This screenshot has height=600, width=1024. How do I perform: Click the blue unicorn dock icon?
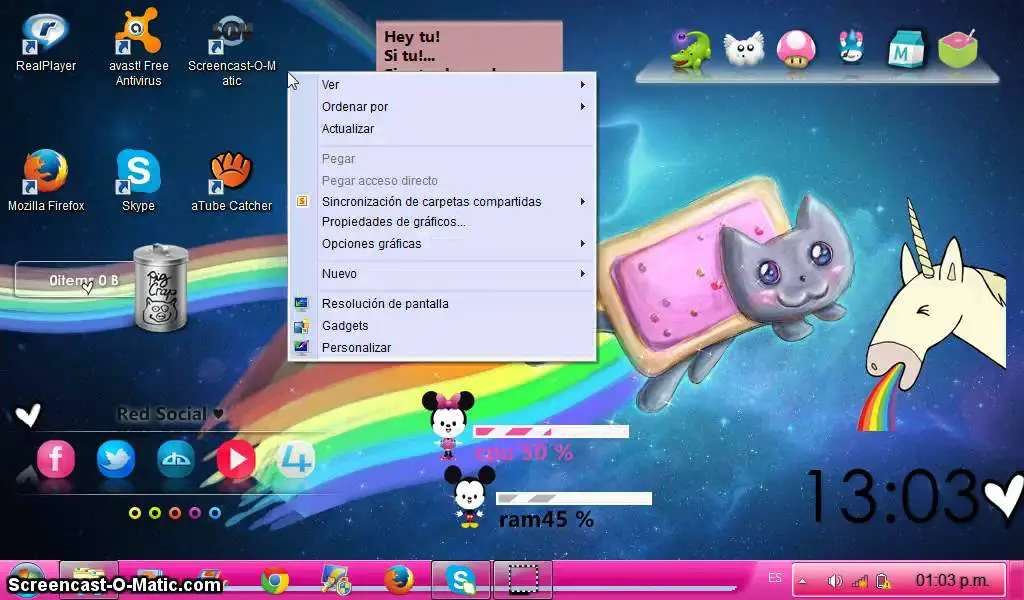click(x=850, y=48)
